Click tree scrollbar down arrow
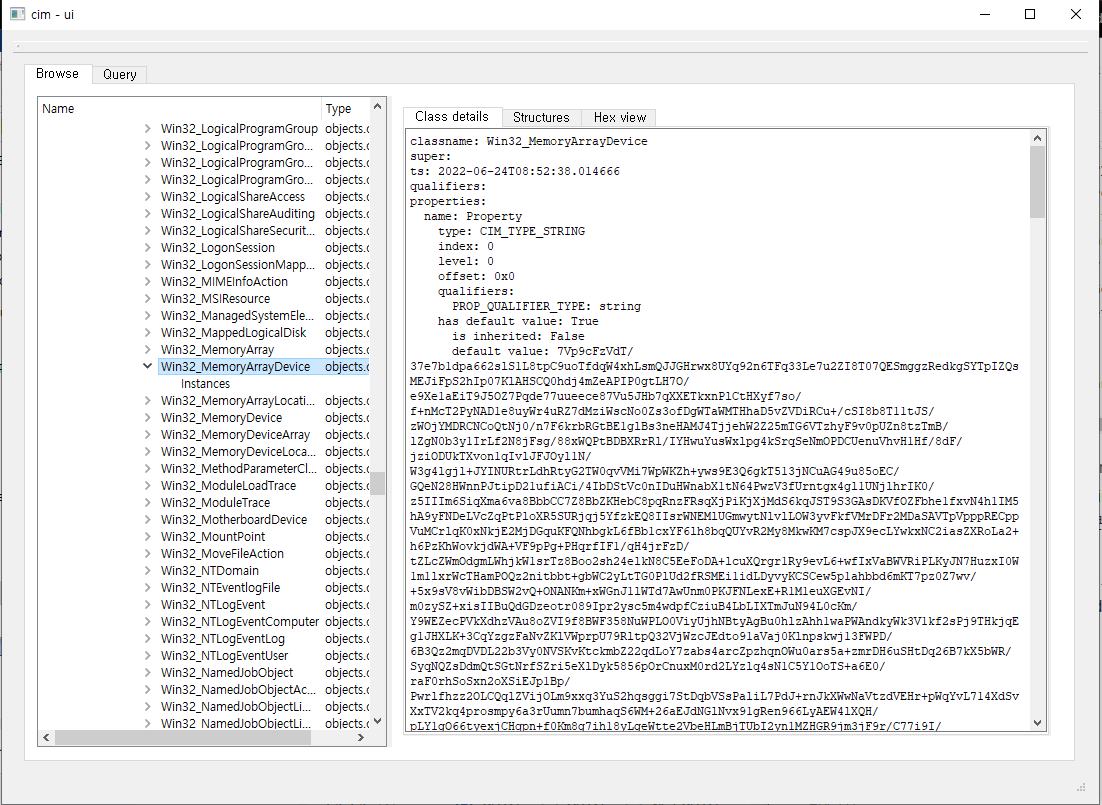 (x=377, y=721)
